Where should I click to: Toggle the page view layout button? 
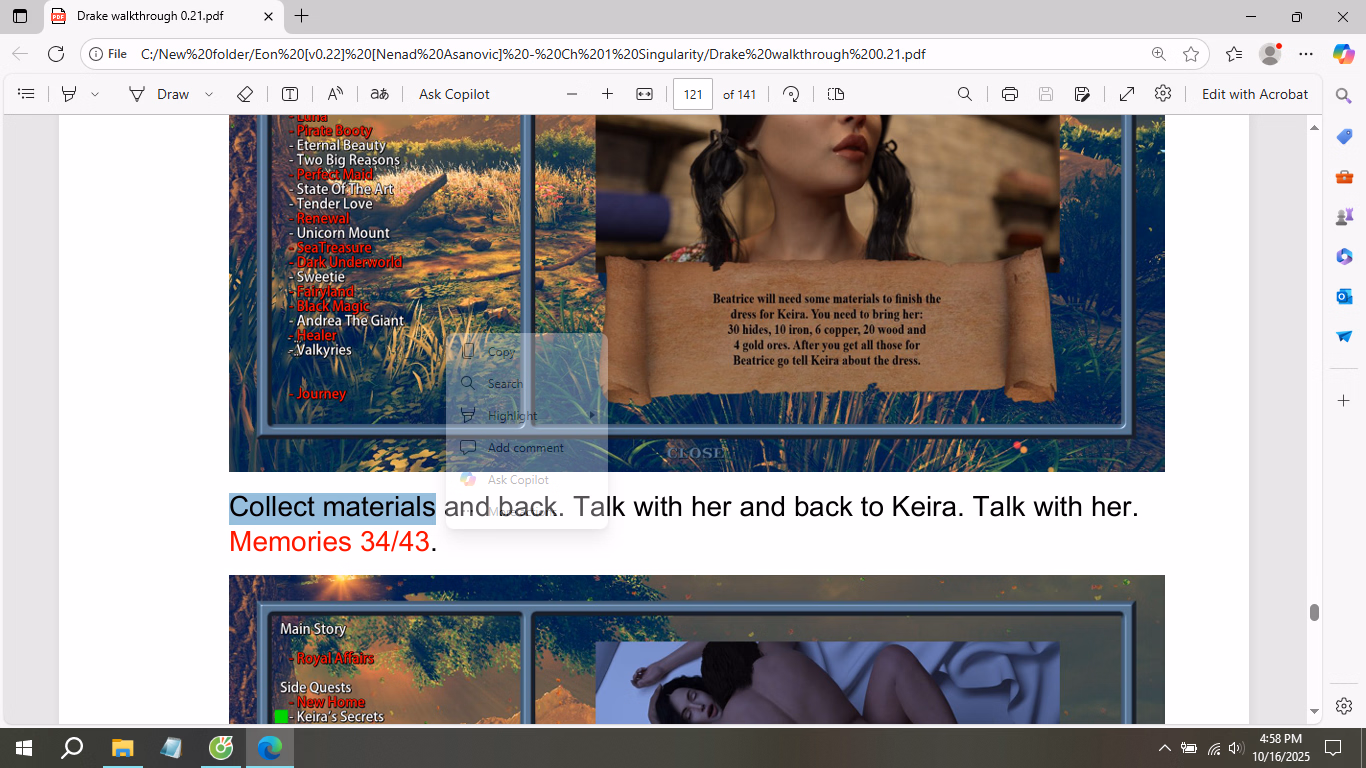(836, 94)
